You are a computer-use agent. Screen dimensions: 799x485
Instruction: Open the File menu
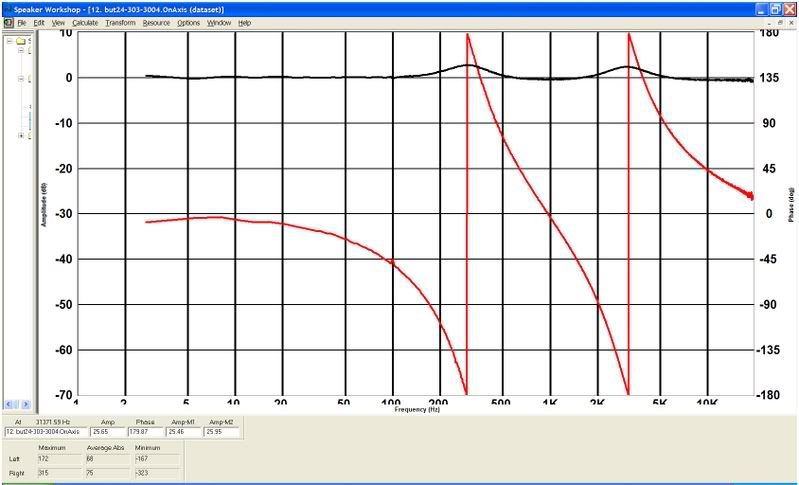(x=21, y=23)
